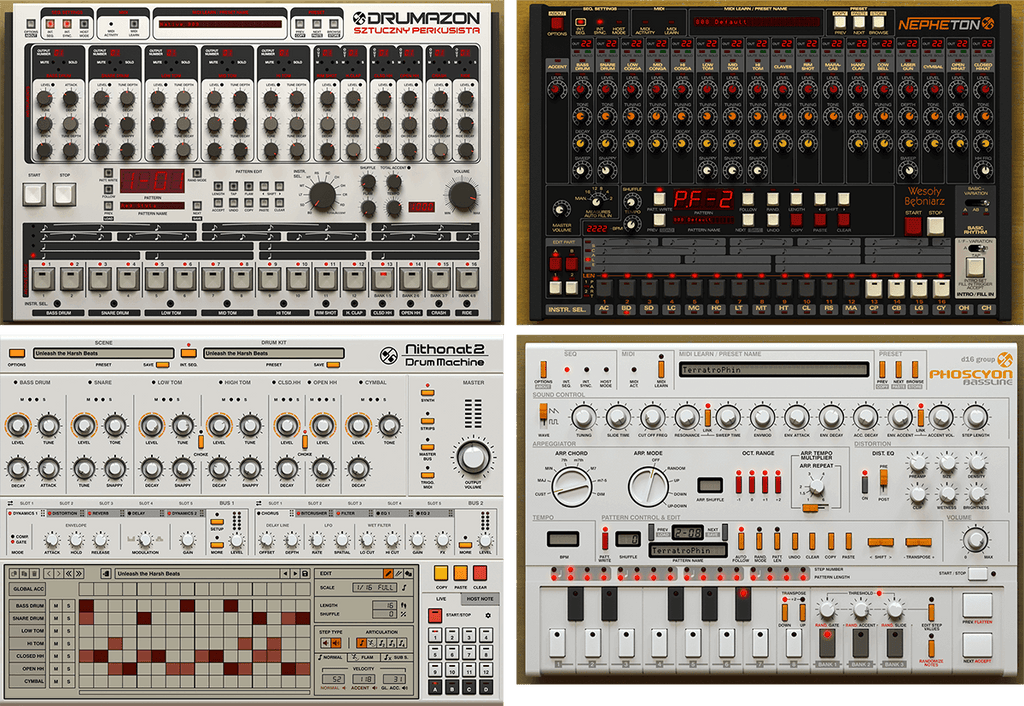Viewport: 1024px width, 706px height.
Task: Click the small paste icon beside Nithonat's trash icon
Action: click(25, 573)
